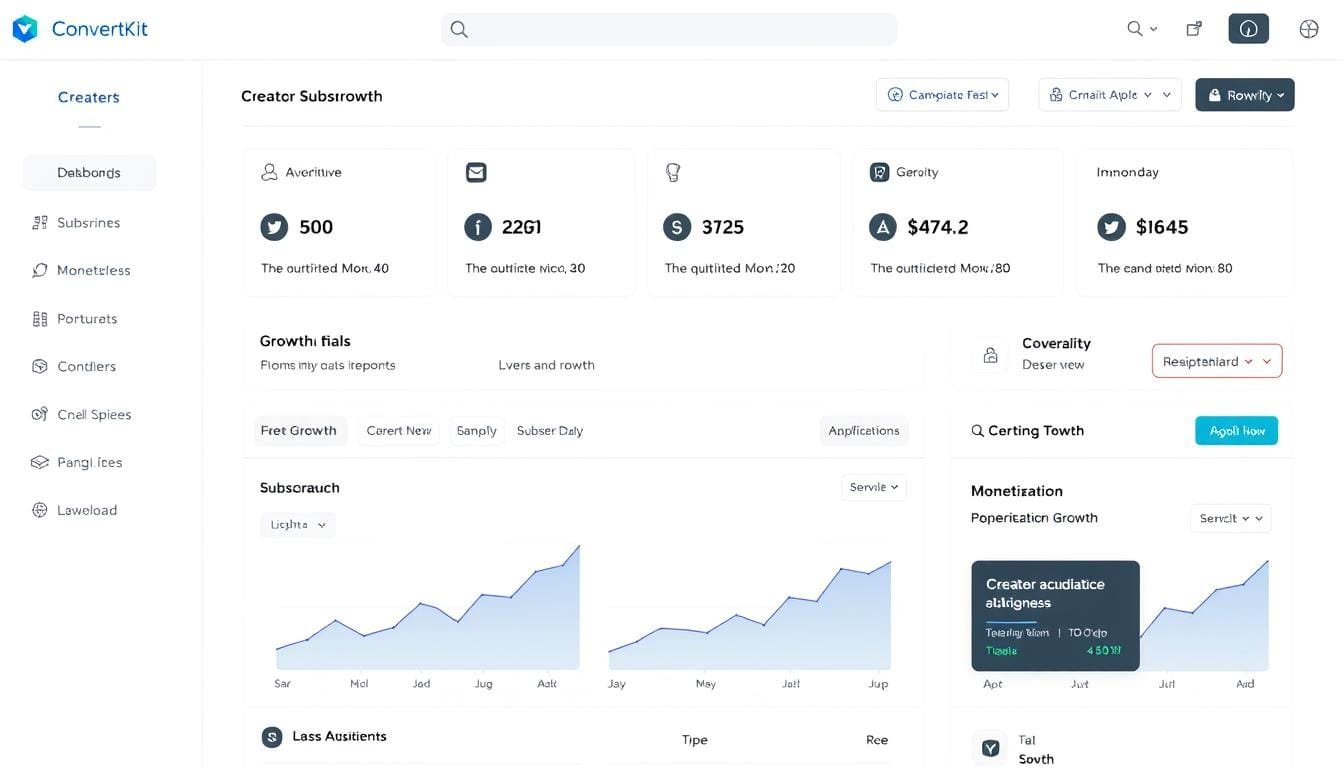The image size is (1344, 768).
Task: Click the lightbulb icon on third stat card
Action: click(x=673, y=173)
